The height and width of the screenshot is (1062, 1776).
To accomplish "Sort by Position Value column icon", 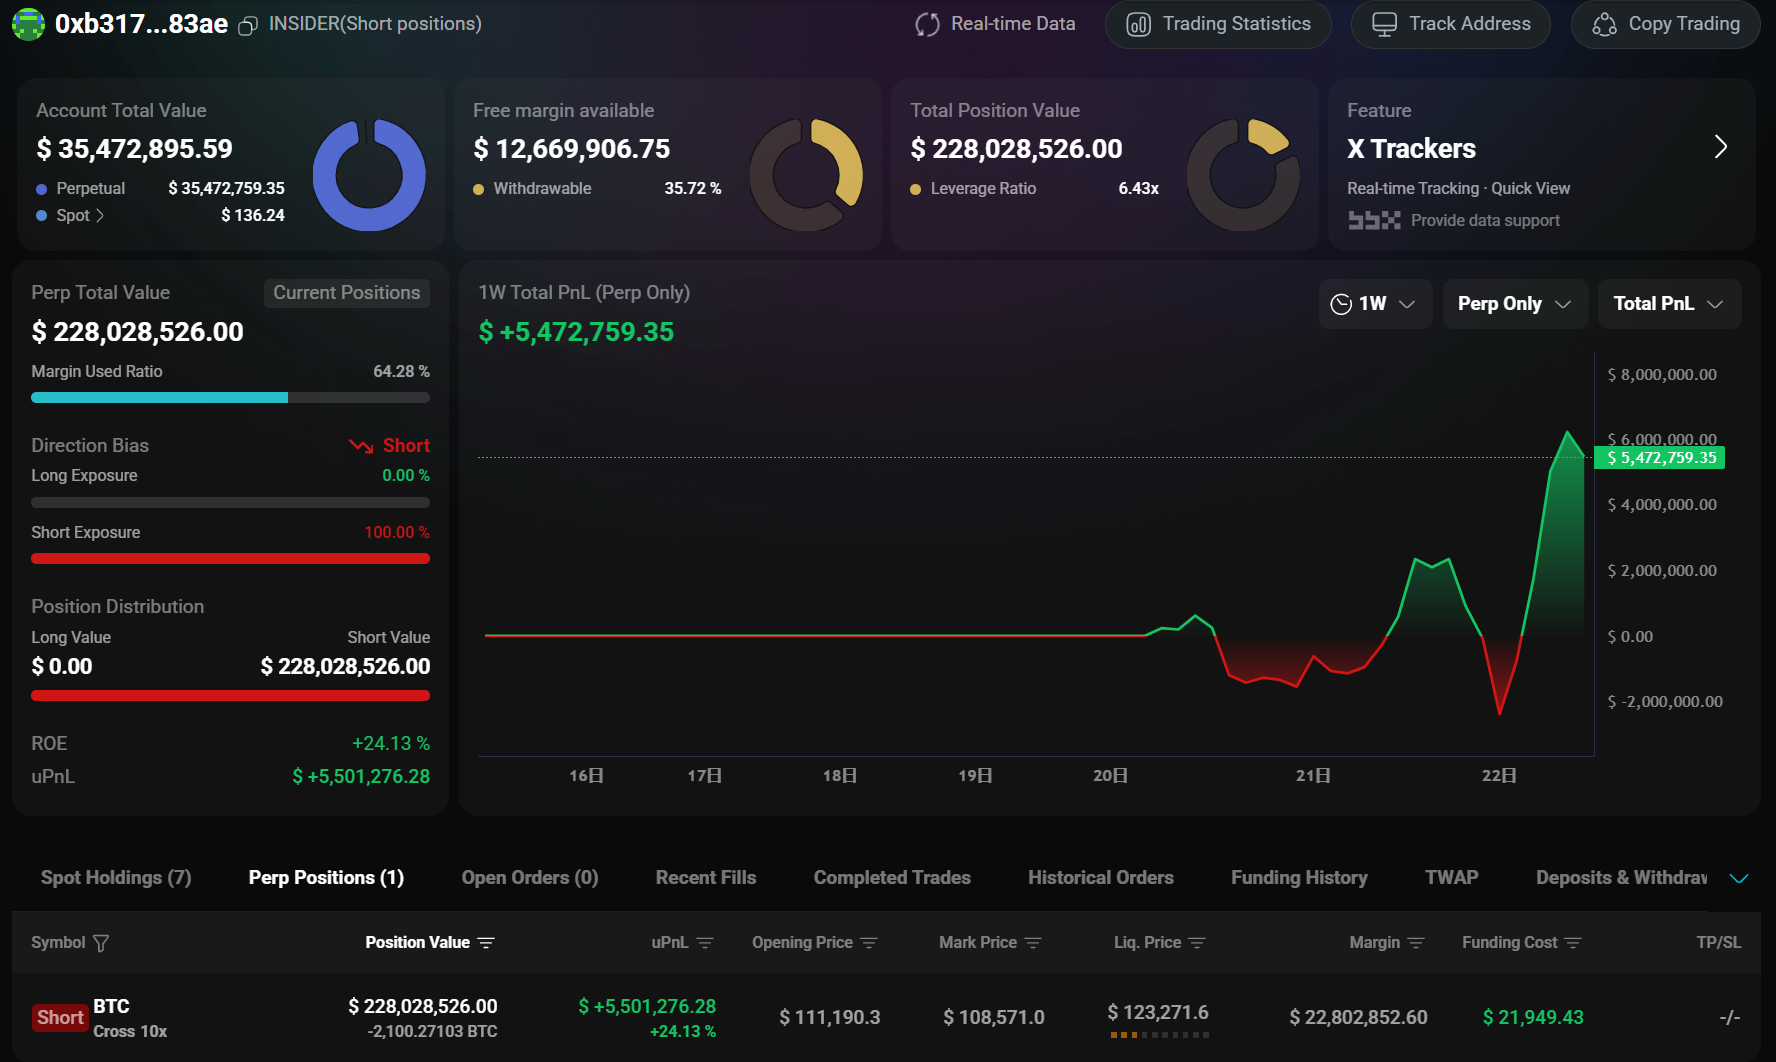I will (486, 943).
